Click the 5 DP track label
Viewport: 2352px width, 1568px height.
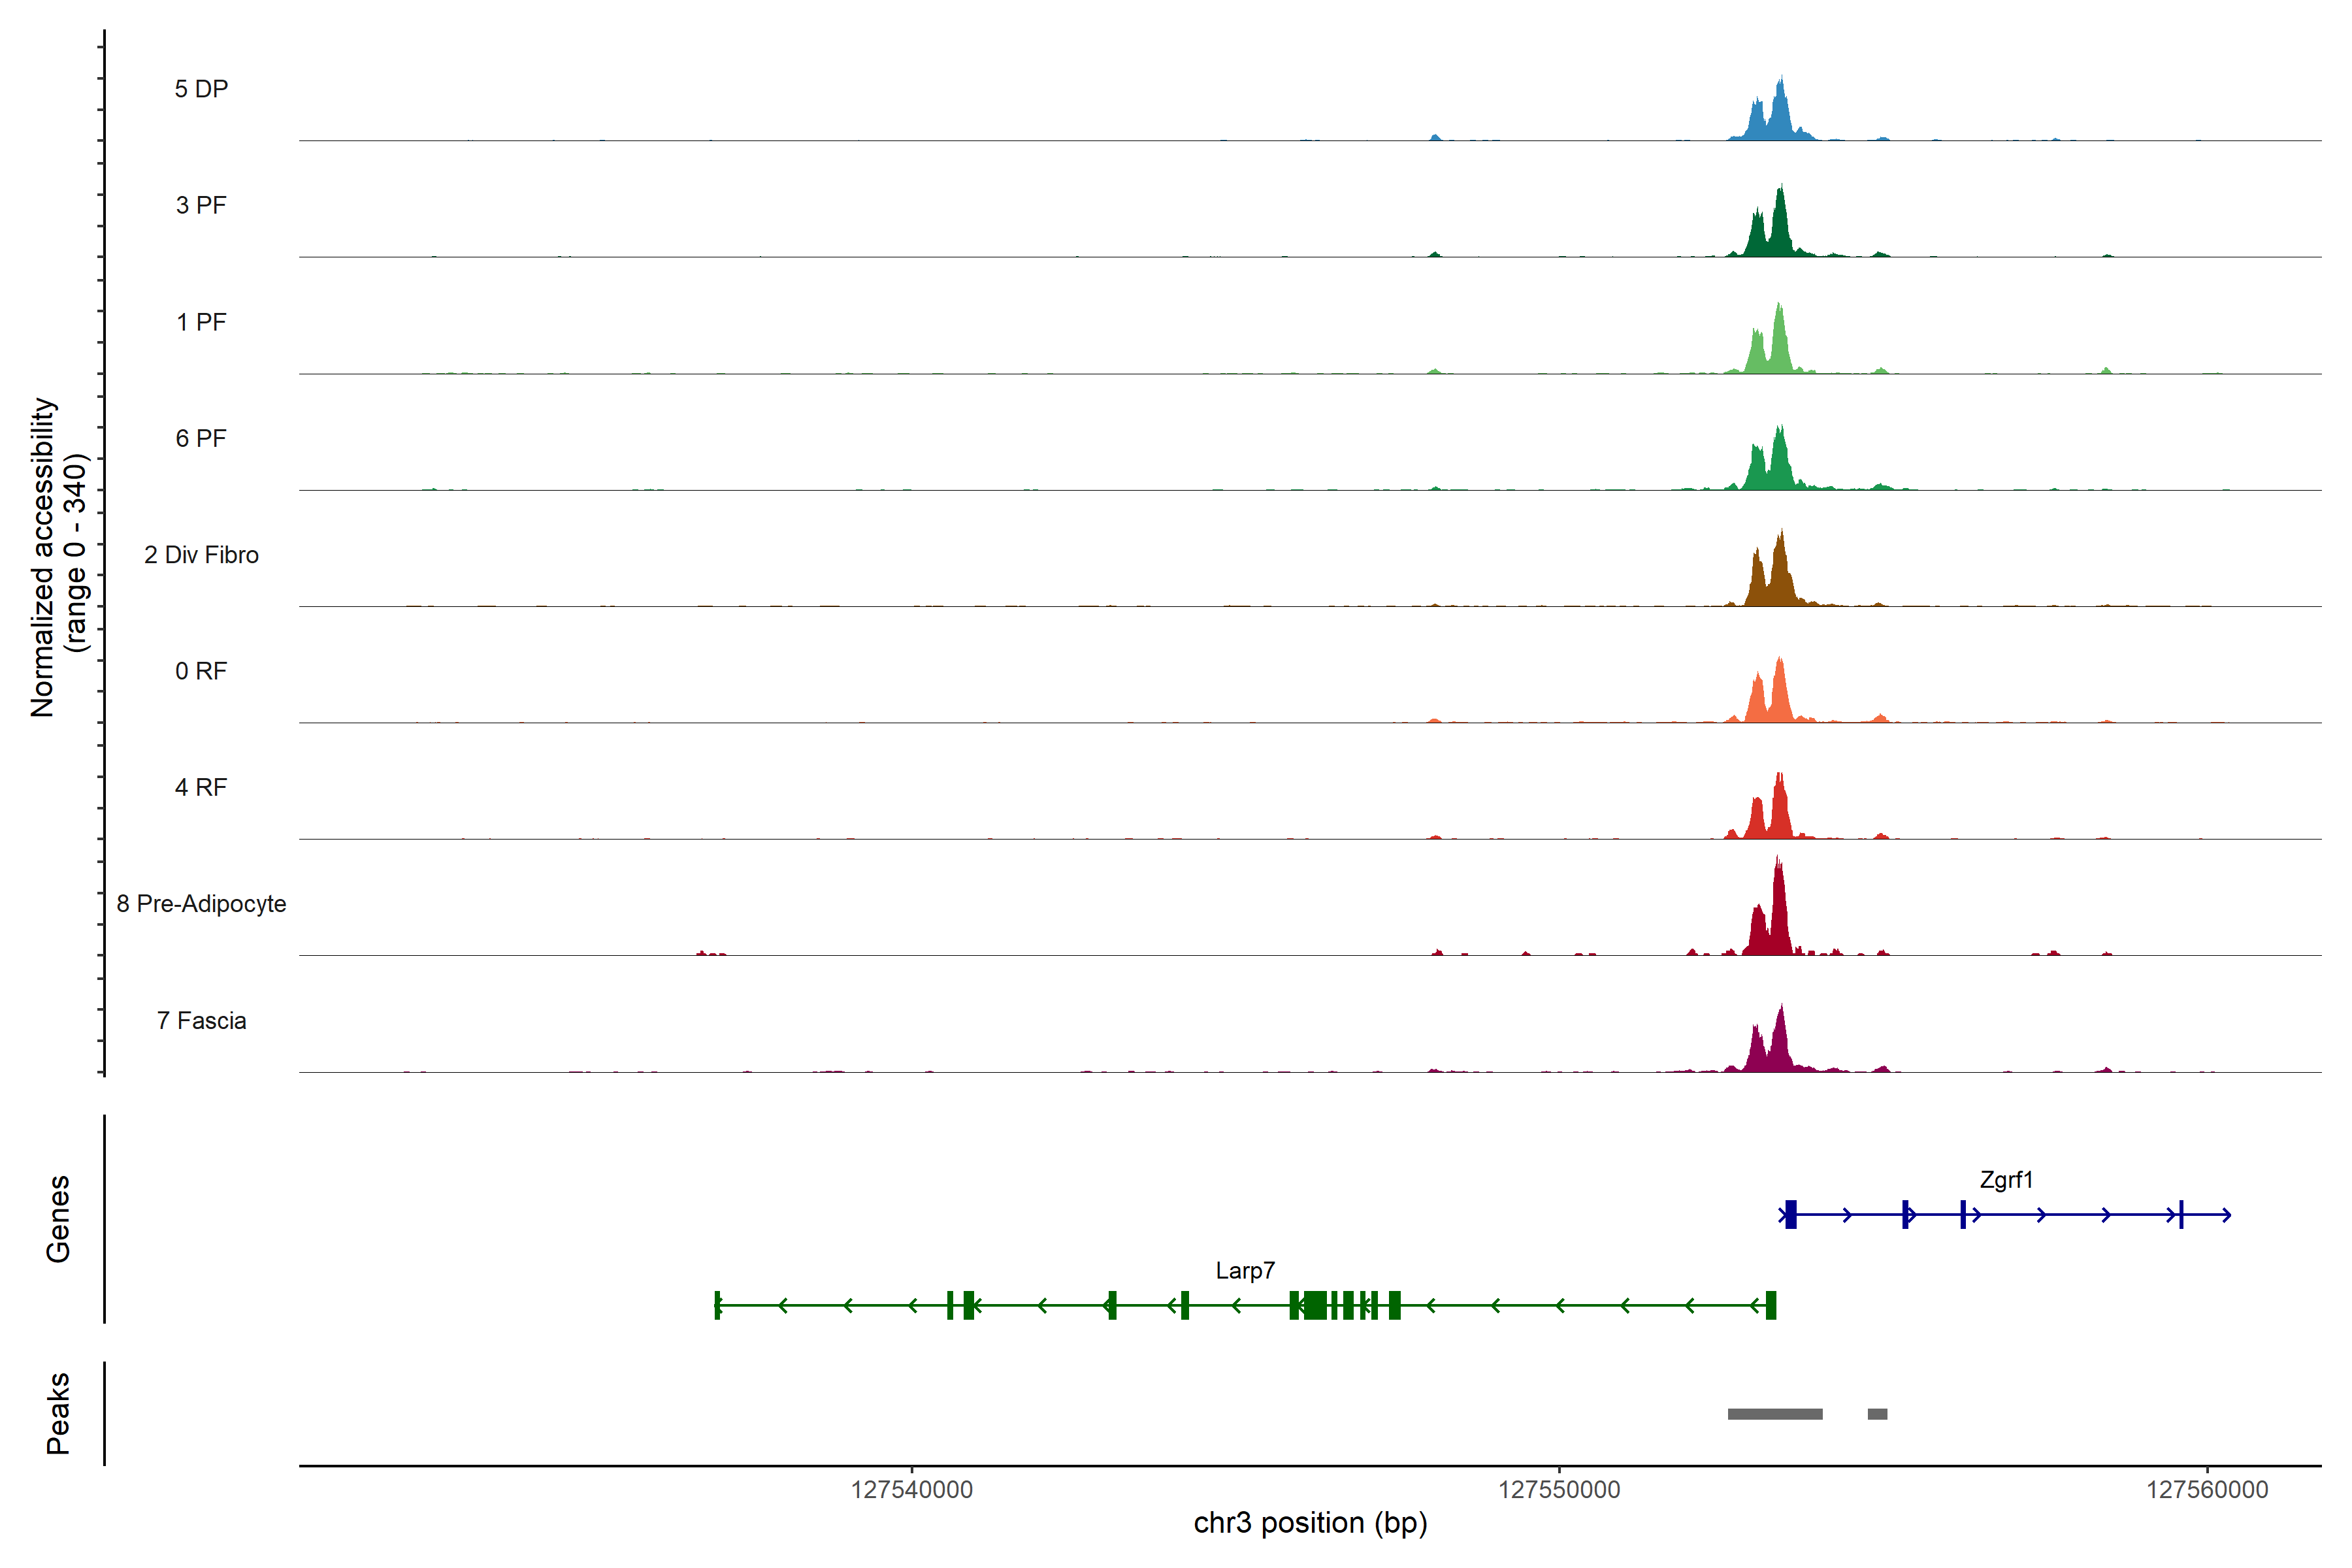(201, 89)
